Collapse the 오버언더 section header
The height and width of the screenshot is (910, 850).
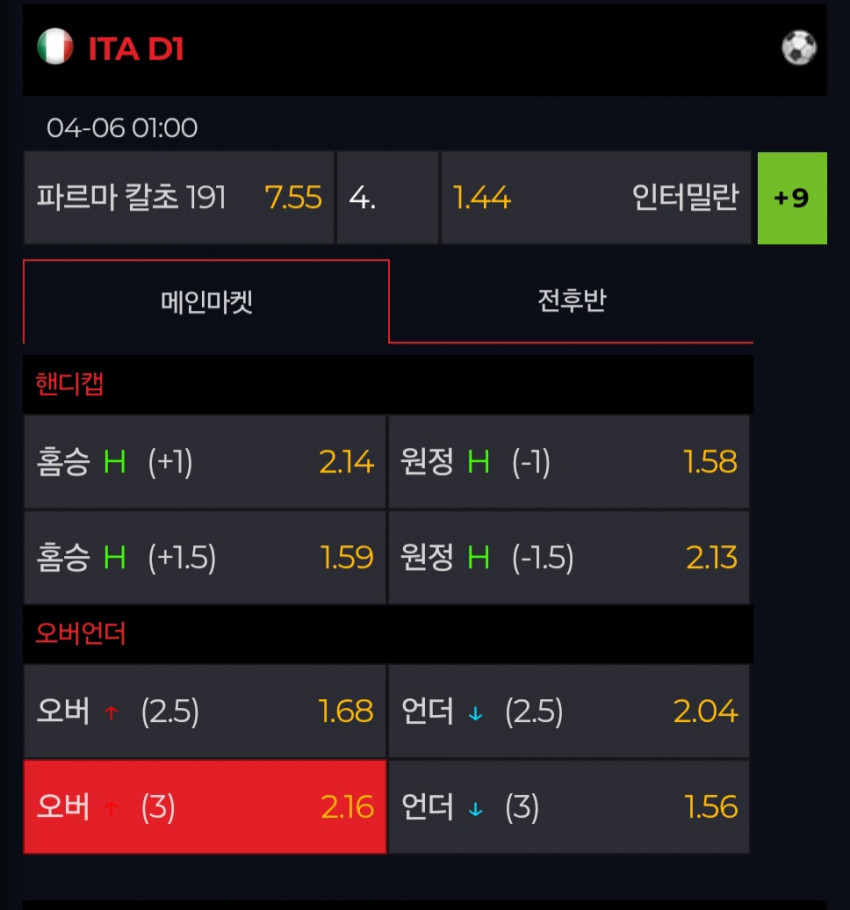388,633
